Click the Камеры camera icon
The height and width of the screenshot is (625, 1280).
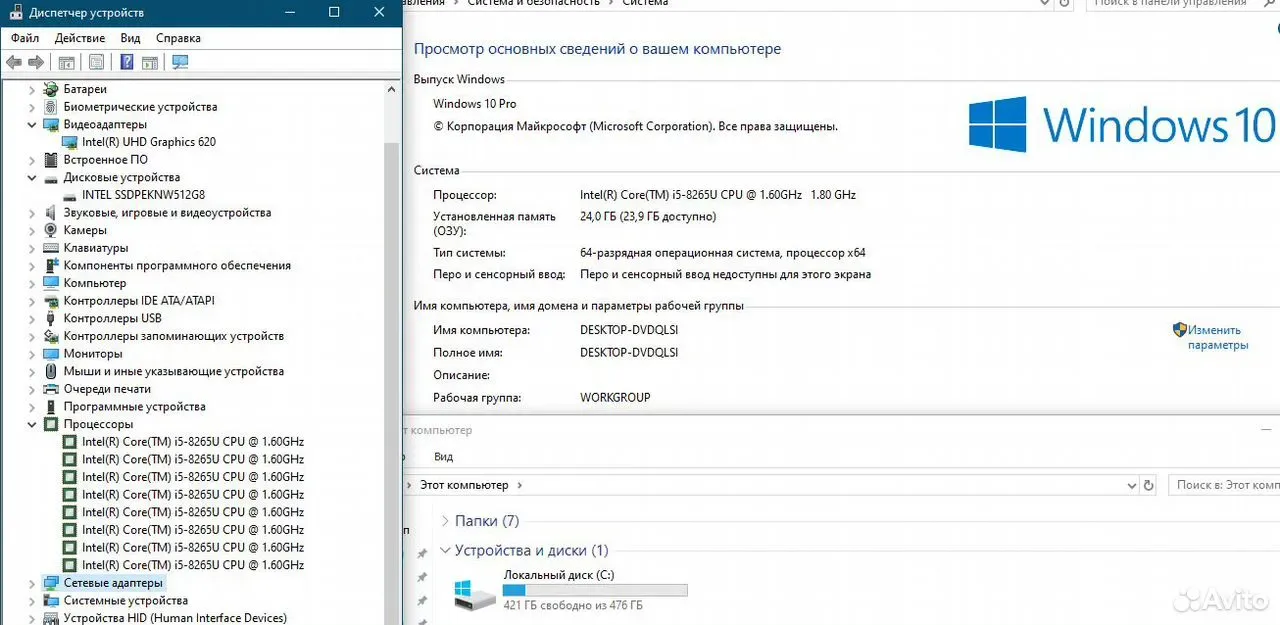tap(51, 230)
